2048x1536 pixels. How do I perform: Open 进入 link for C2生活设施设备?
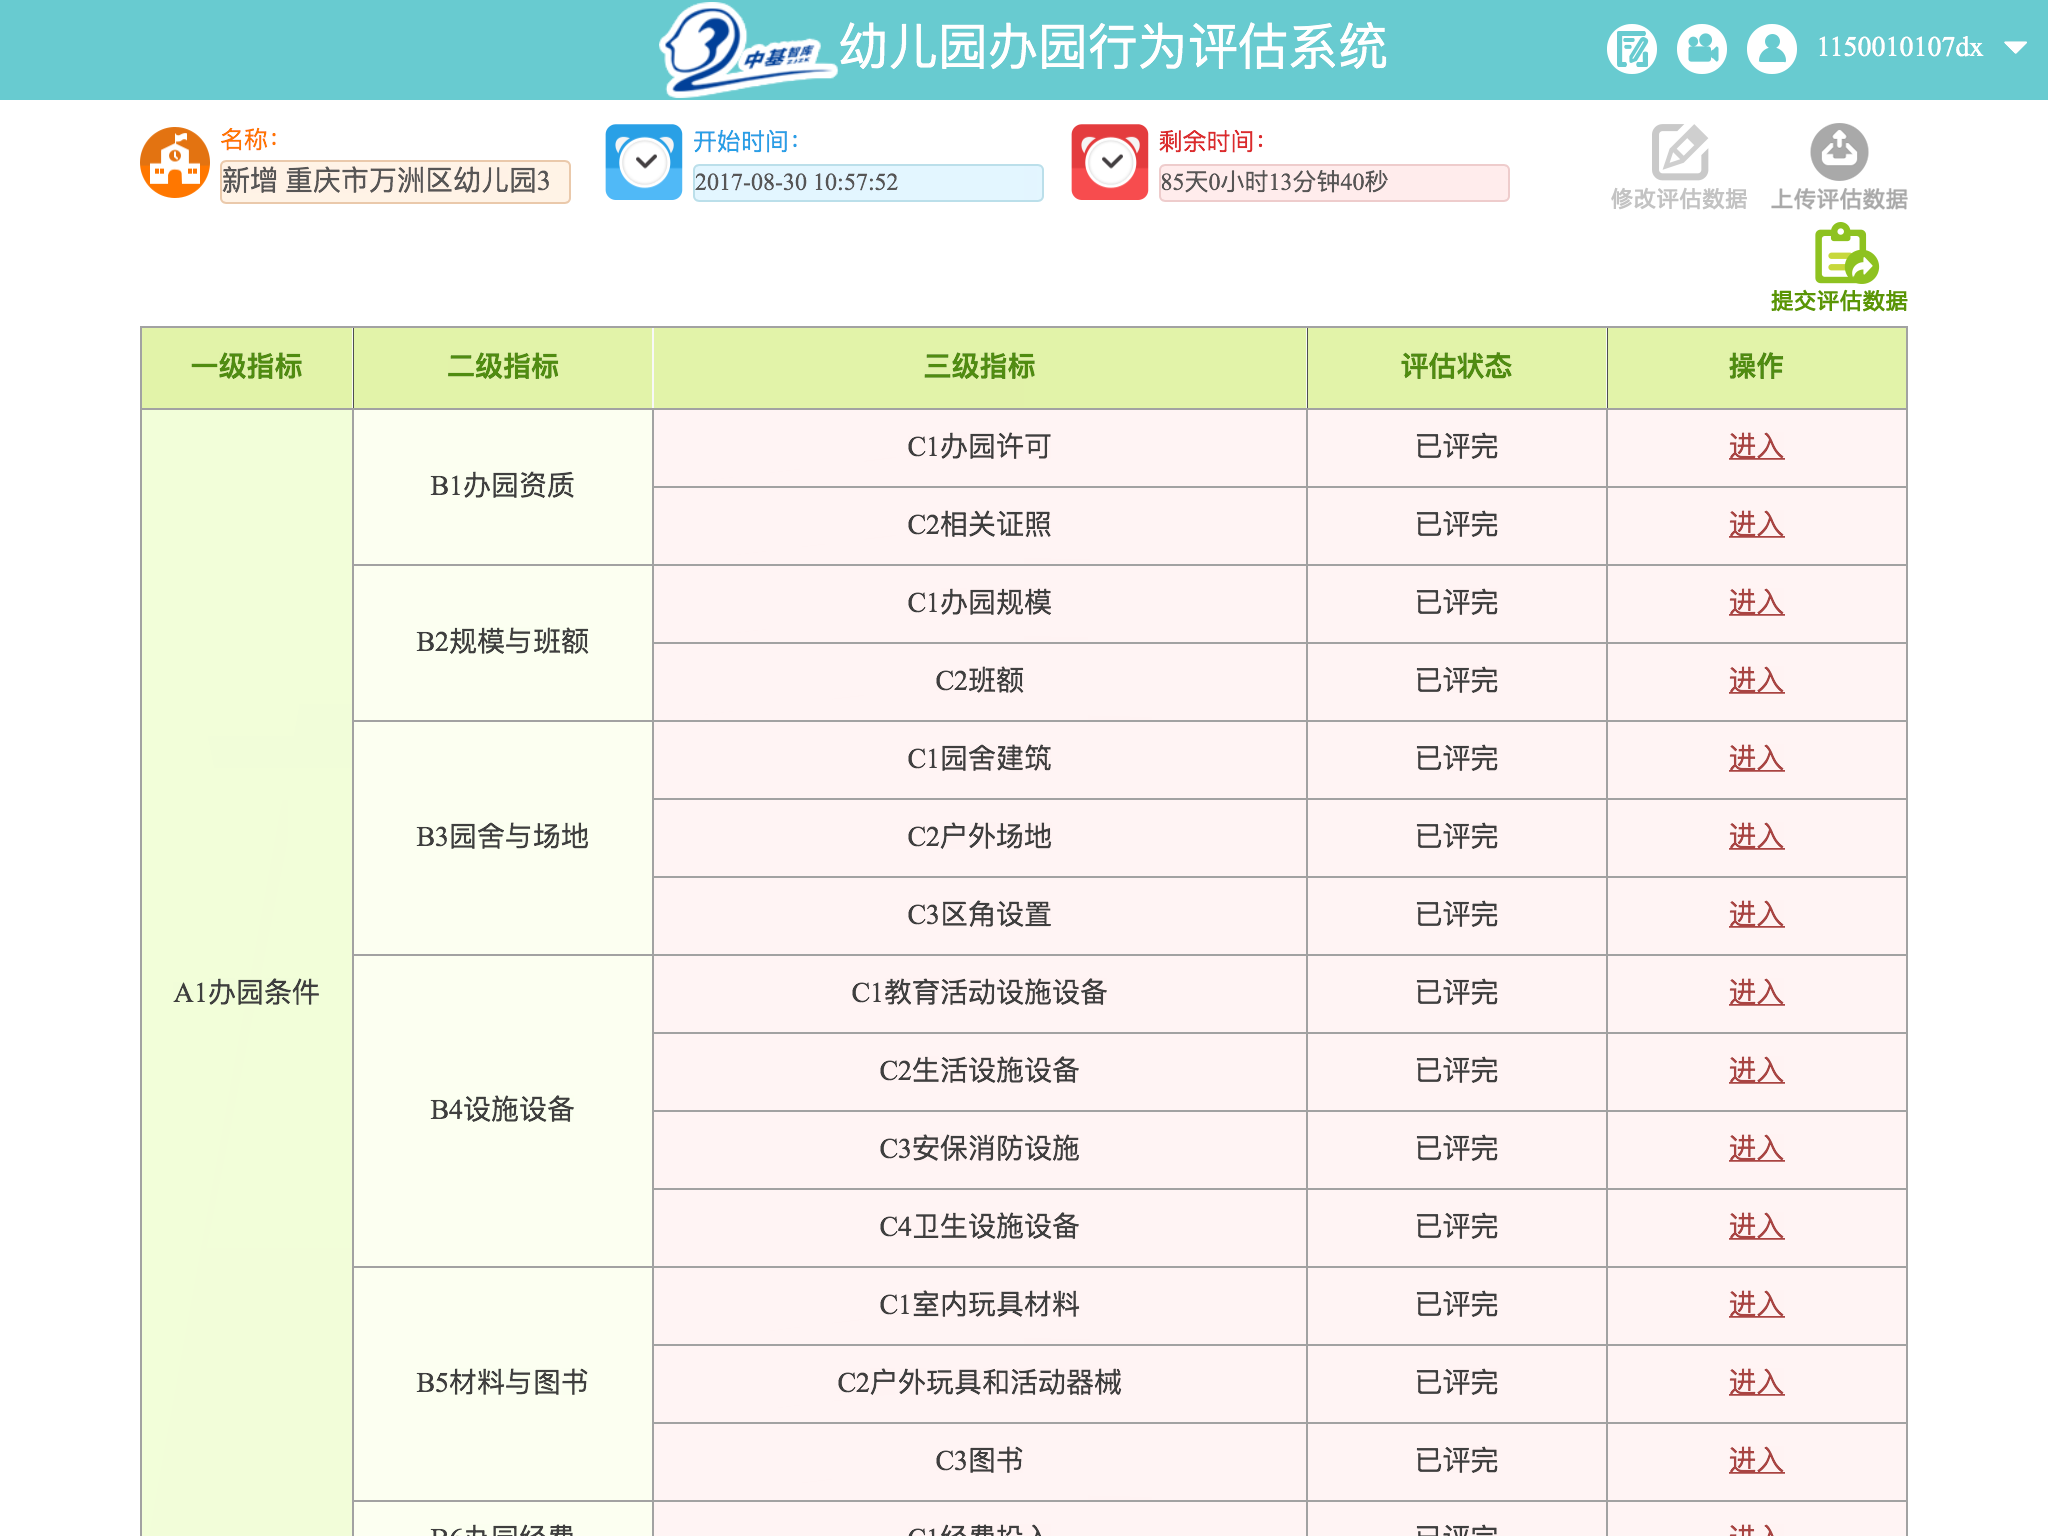(x=1756, y=1071)
